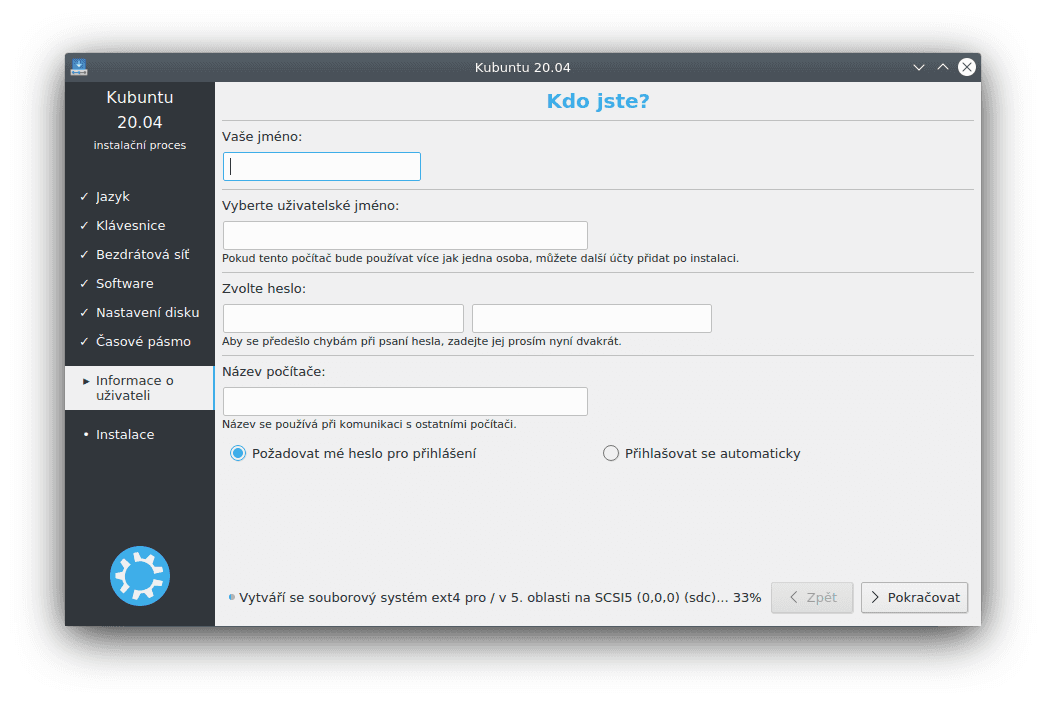Toggle the window shade chevron in titlebar
Image resolution: width=1046 pixels, height=703 pixels.
(x=918, y=67)
